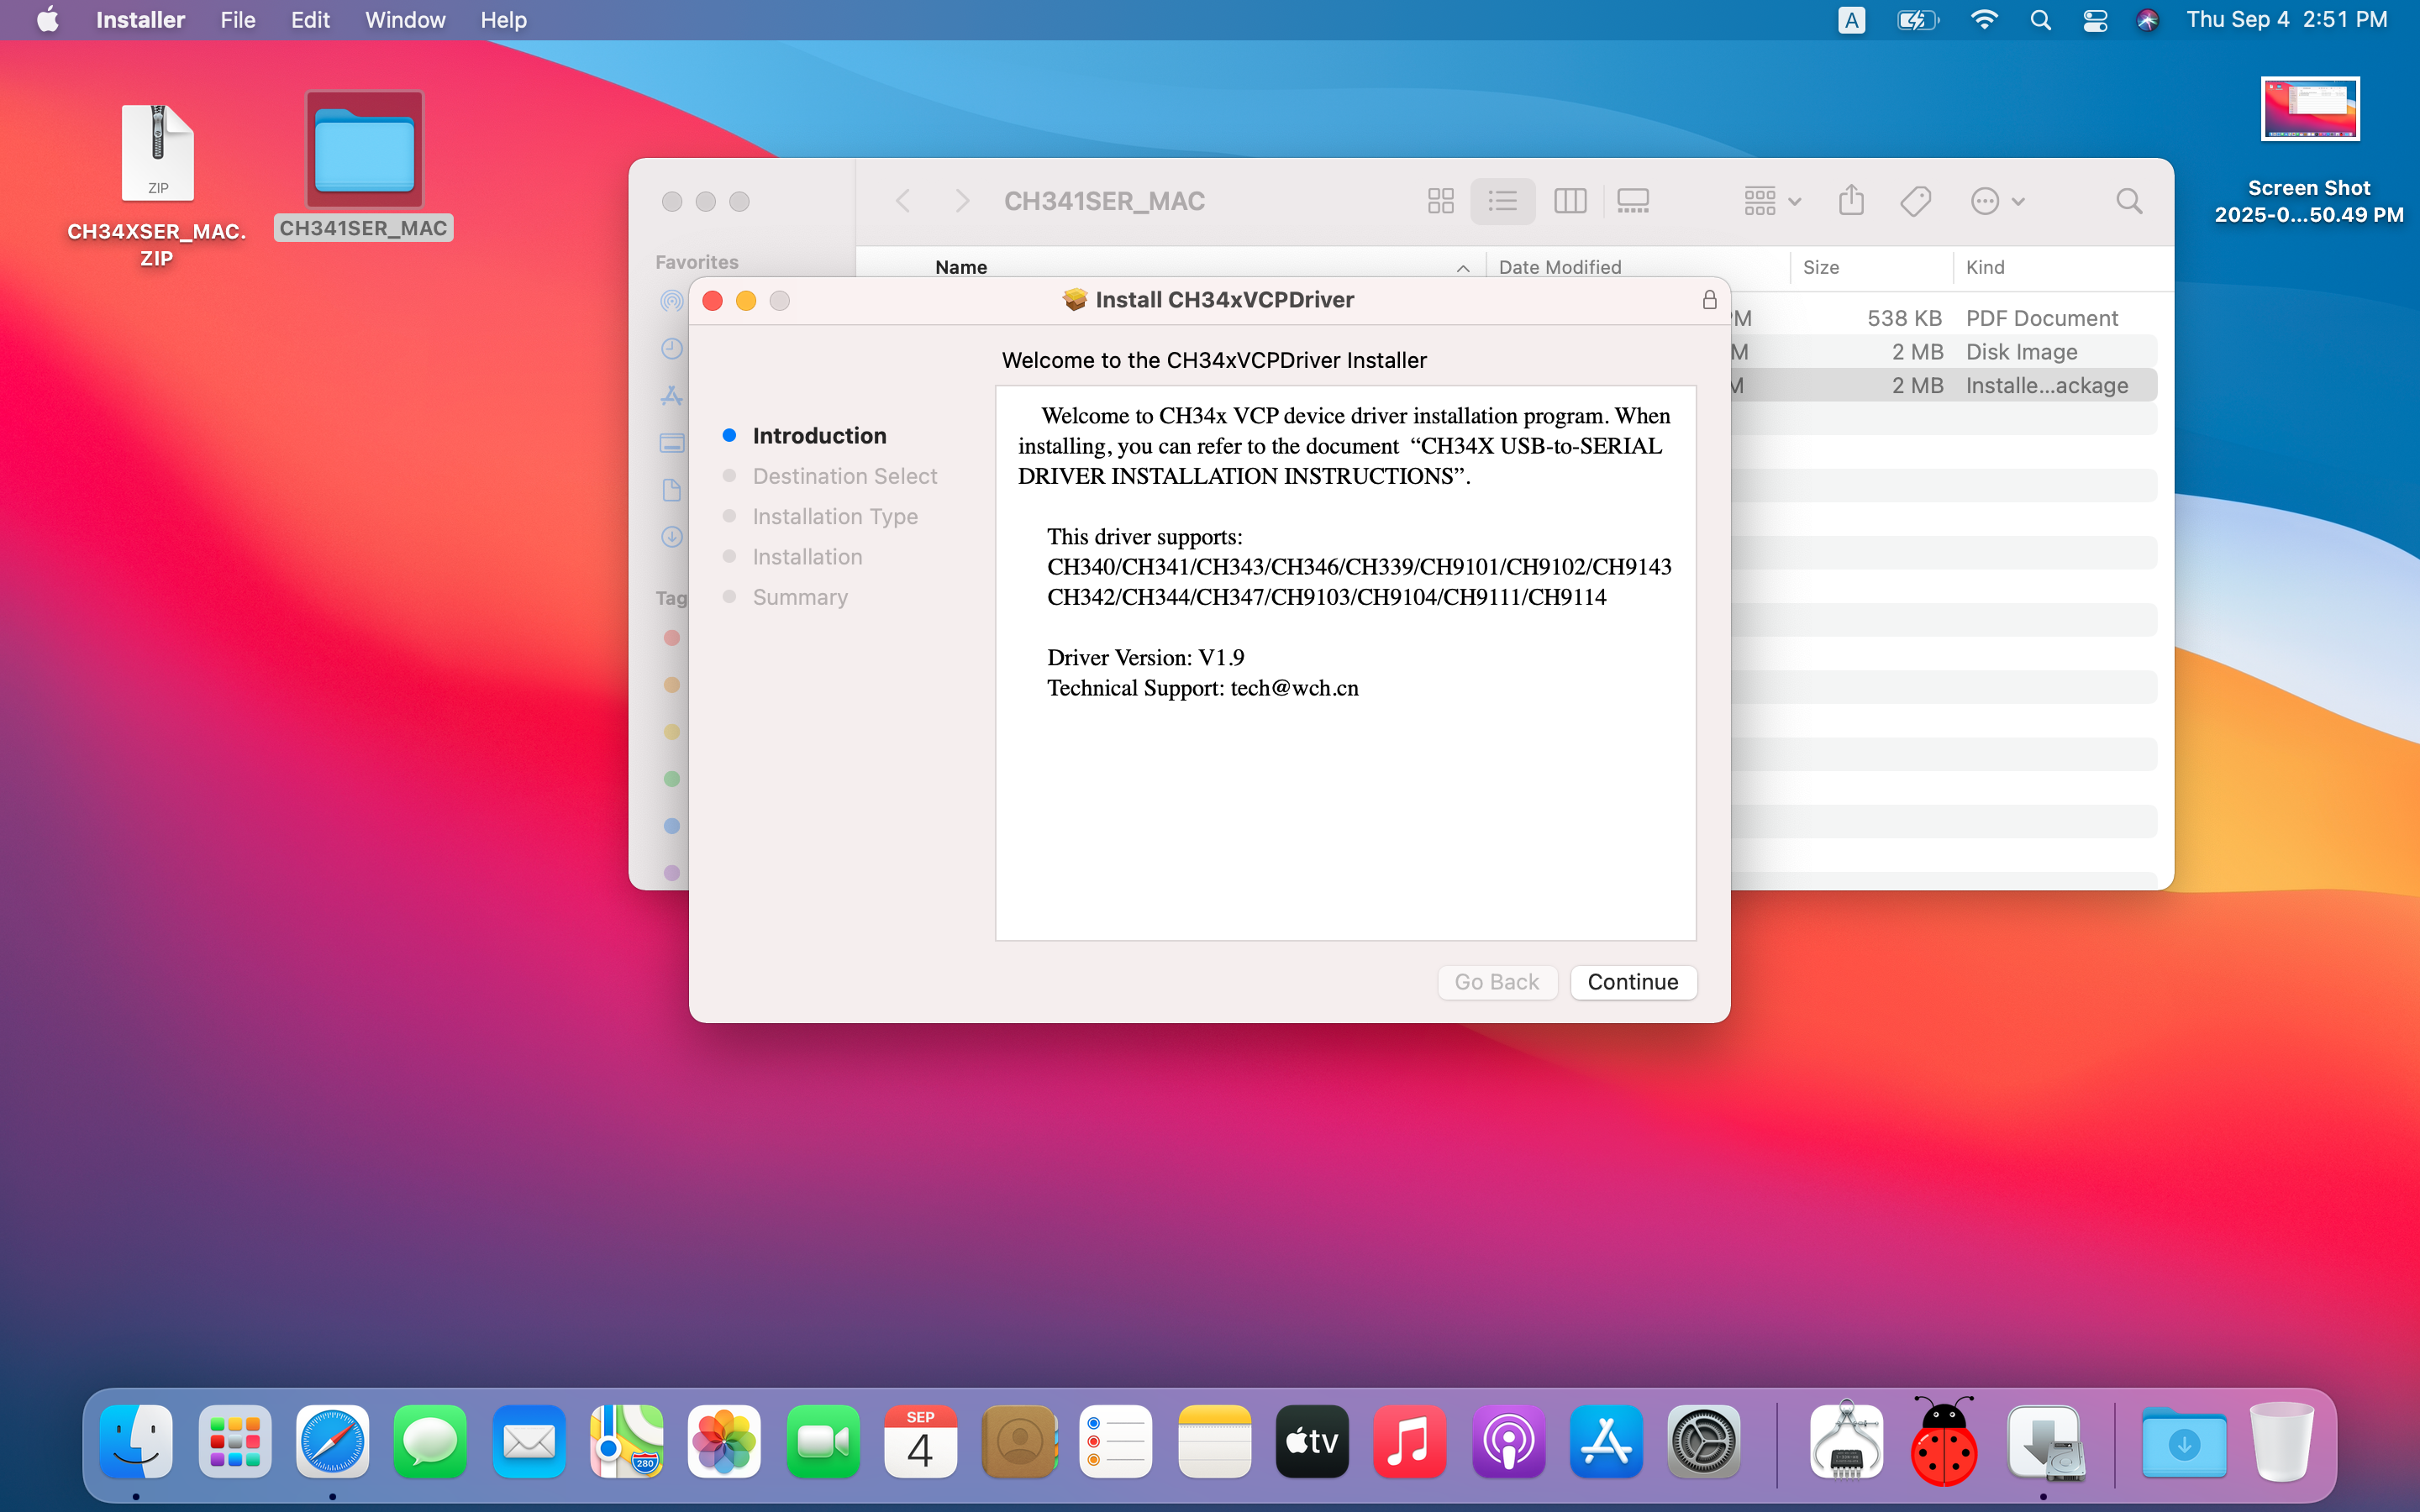Image resolution: width=2420 pixels, height=1512 pixels.
Task: Switch Finder window to column view
Action: coord(1570,201)
